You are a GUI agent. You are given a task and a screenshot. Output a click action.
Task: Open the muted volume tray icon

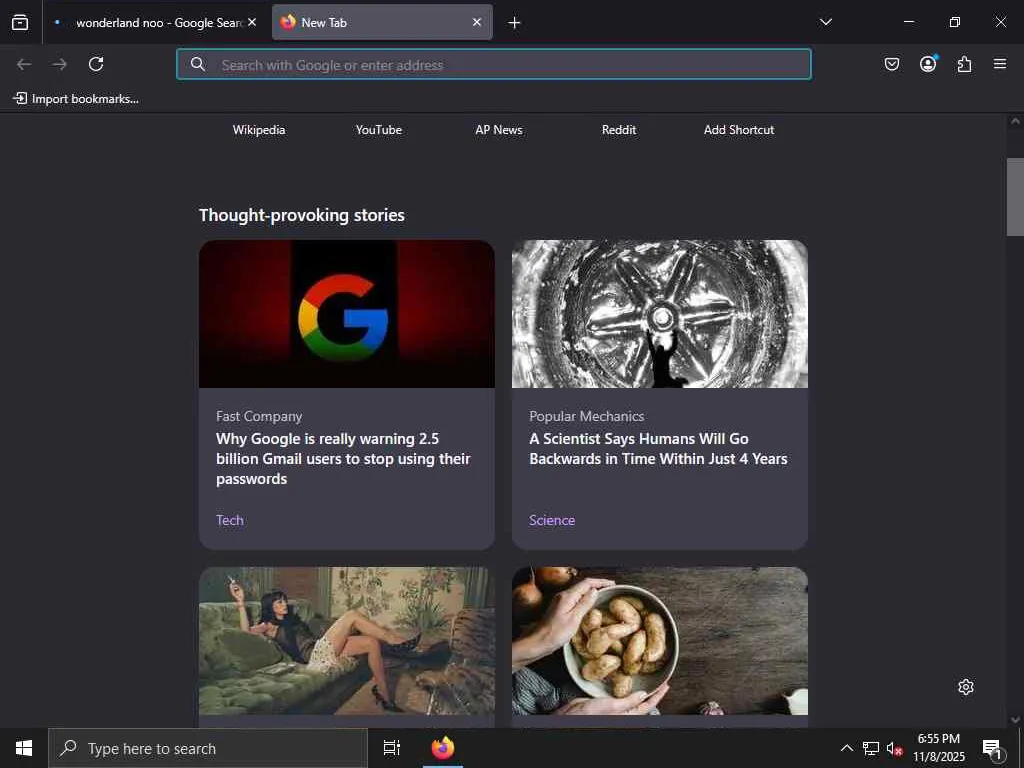[894, 748]
